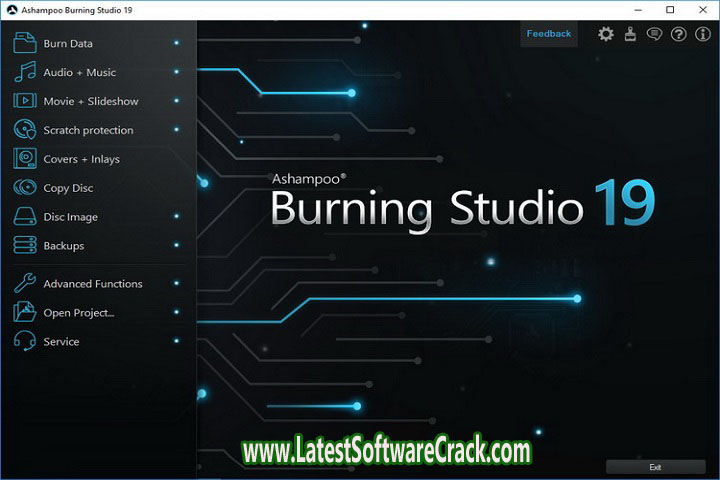The width and height of the screenshot is (720, 480).
Task: Expand Advanced Functions submenu dot
Action: point(176,283)
